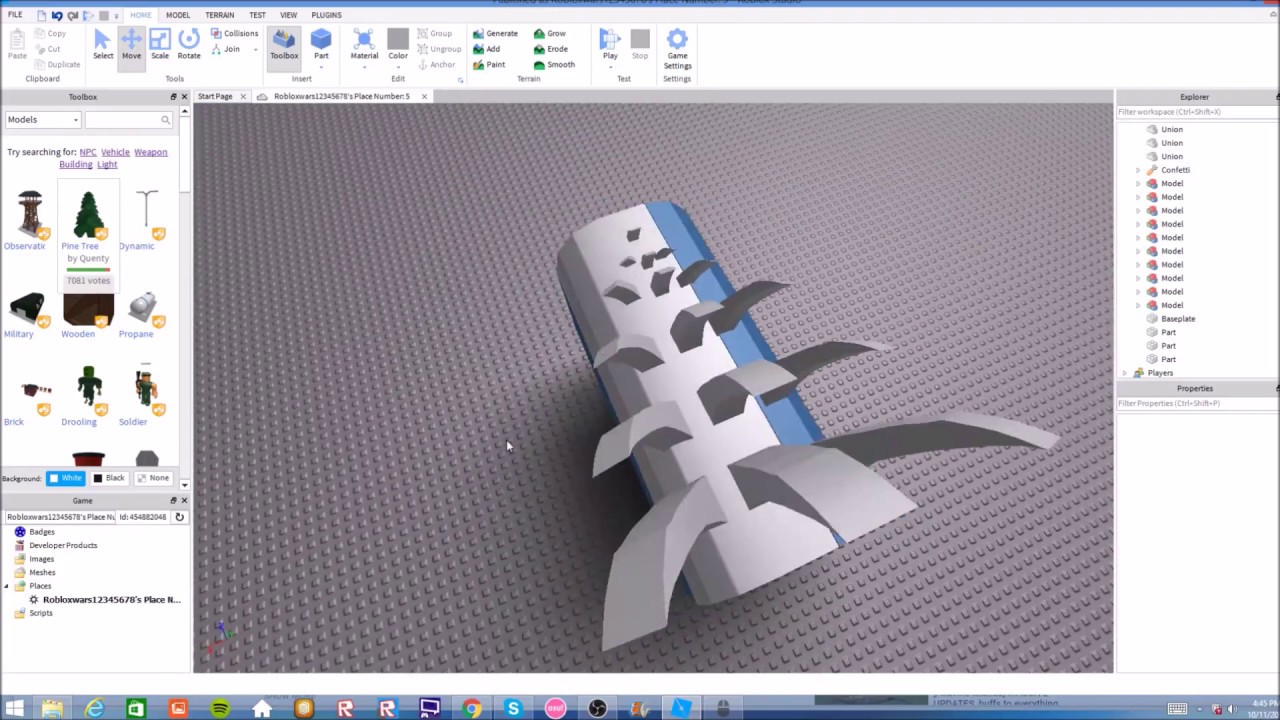
Task: Click the Generate terrain icon
Action: 495,33
